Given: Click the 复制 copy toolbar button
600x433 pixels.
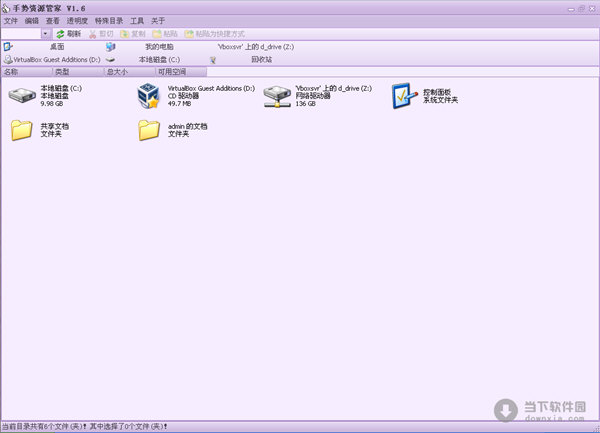Looking at the screenshot, I should (133, 34).
